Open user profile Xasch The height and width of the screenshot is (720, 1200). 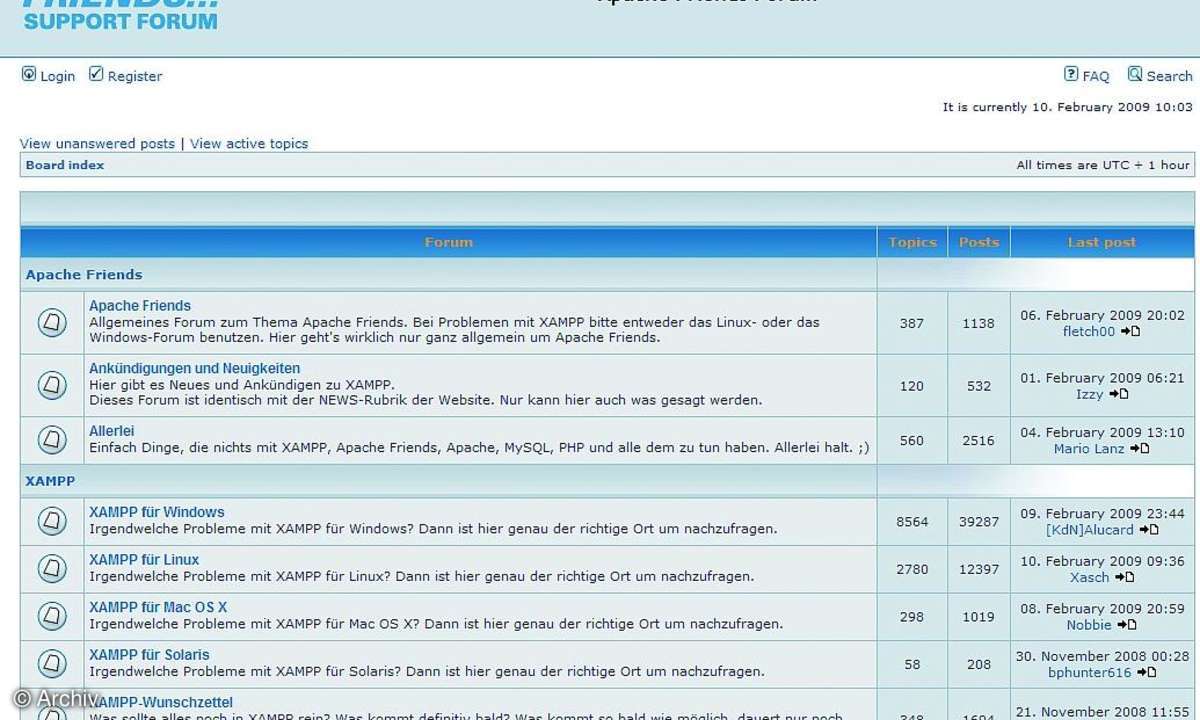tap(1089, 577)
